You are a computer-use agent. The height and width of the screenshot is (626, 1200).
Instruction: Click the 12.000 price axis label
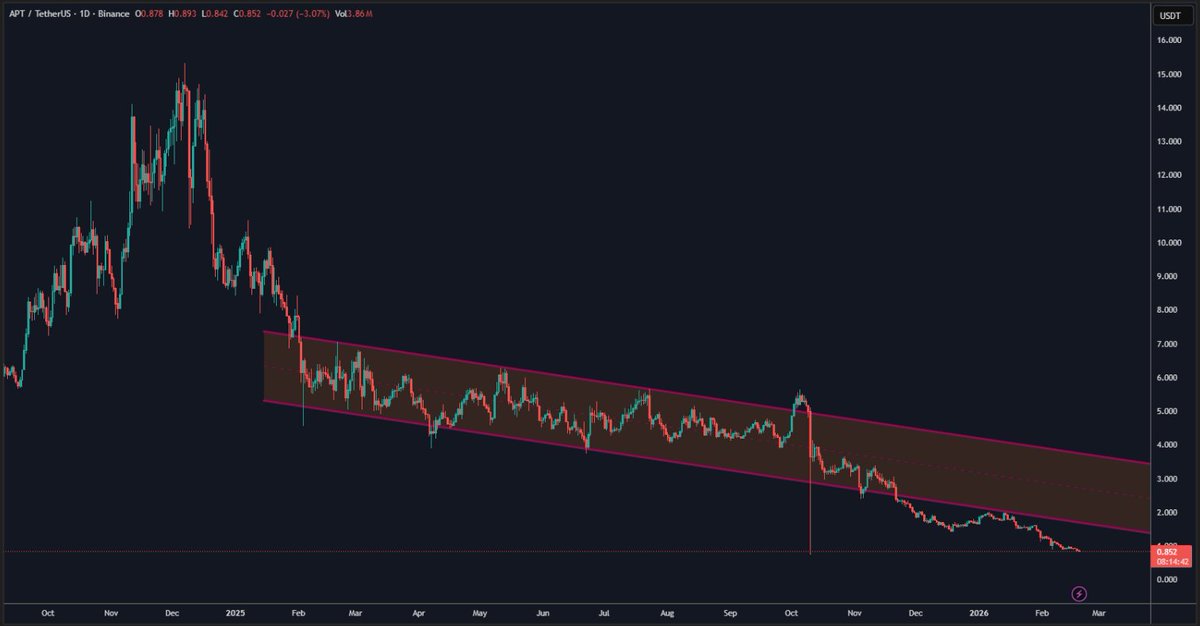tap(1170, 176)
